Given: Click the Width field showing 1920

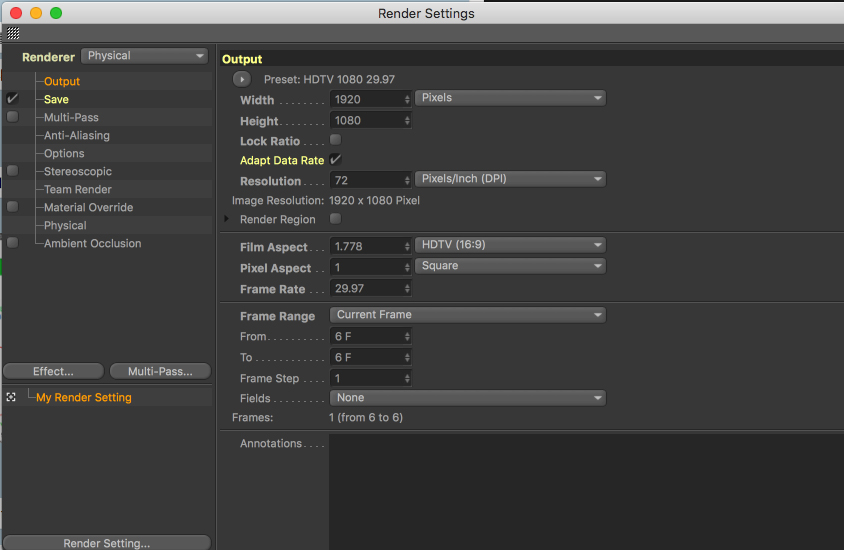Looking at the screenshot, I should [370, 100].
